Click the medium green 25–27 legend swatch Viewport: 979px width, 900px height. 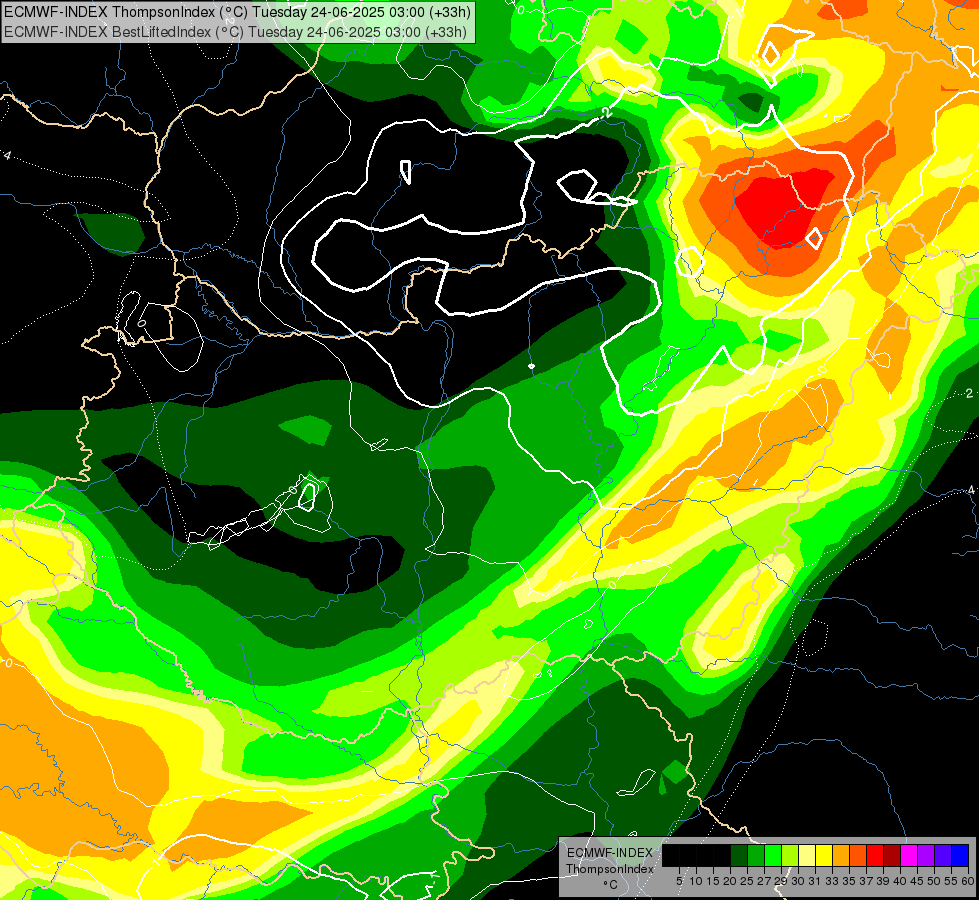pyautogui.click(x=755, y=855)
